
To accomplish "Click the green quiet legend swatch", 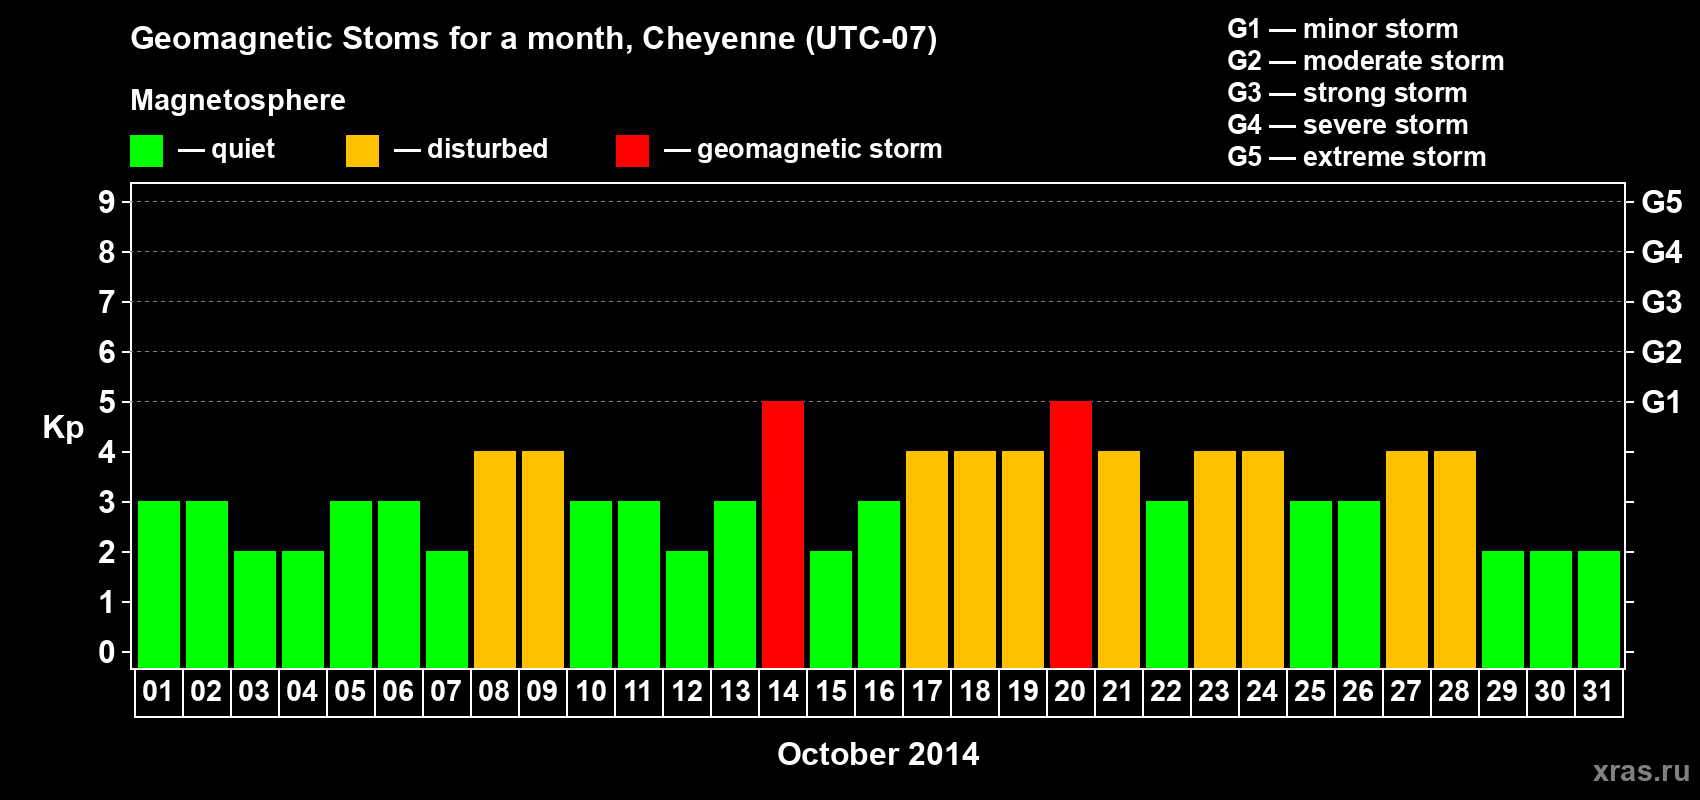I will (x=146, y=151).
